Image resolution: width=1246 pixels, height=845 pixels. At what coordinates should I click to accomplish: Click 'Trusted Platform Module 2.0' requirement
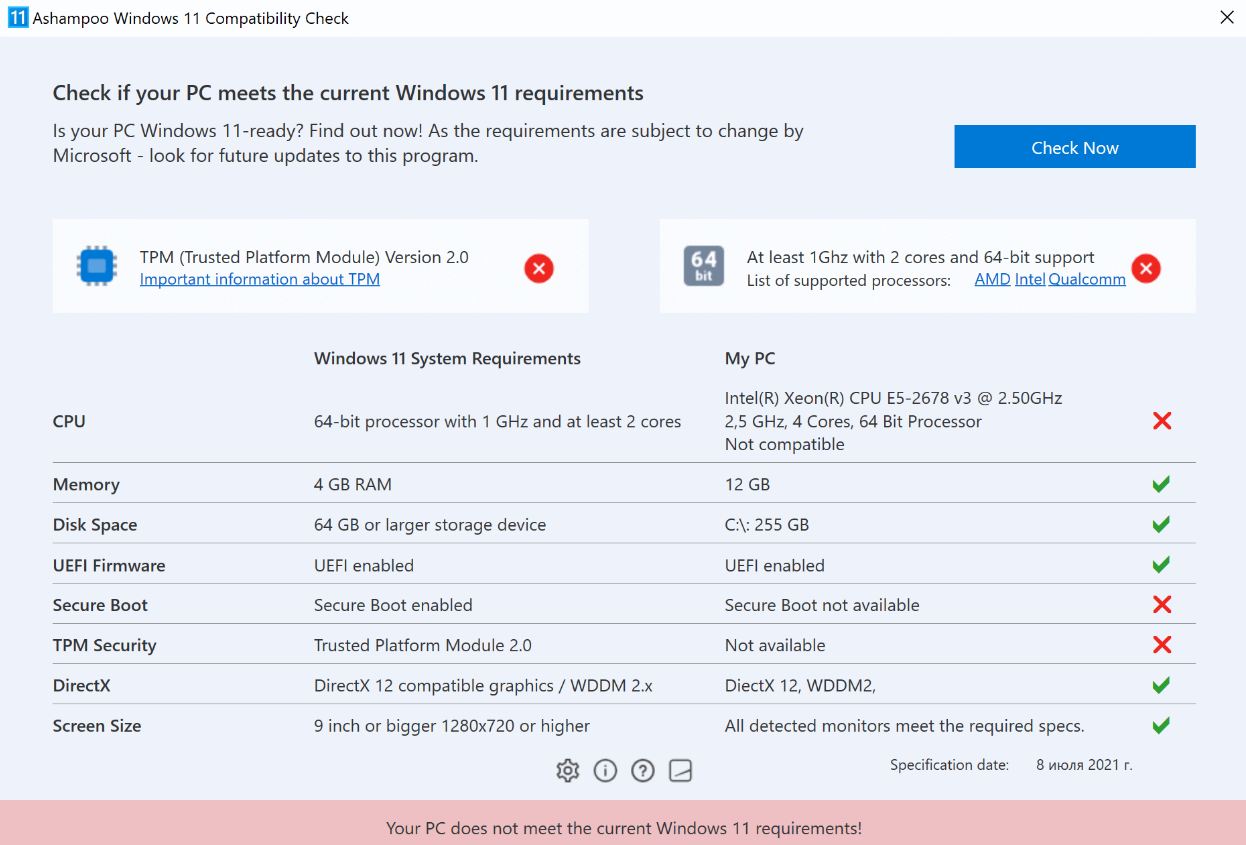pyautogui.click(x=423, y=645)
